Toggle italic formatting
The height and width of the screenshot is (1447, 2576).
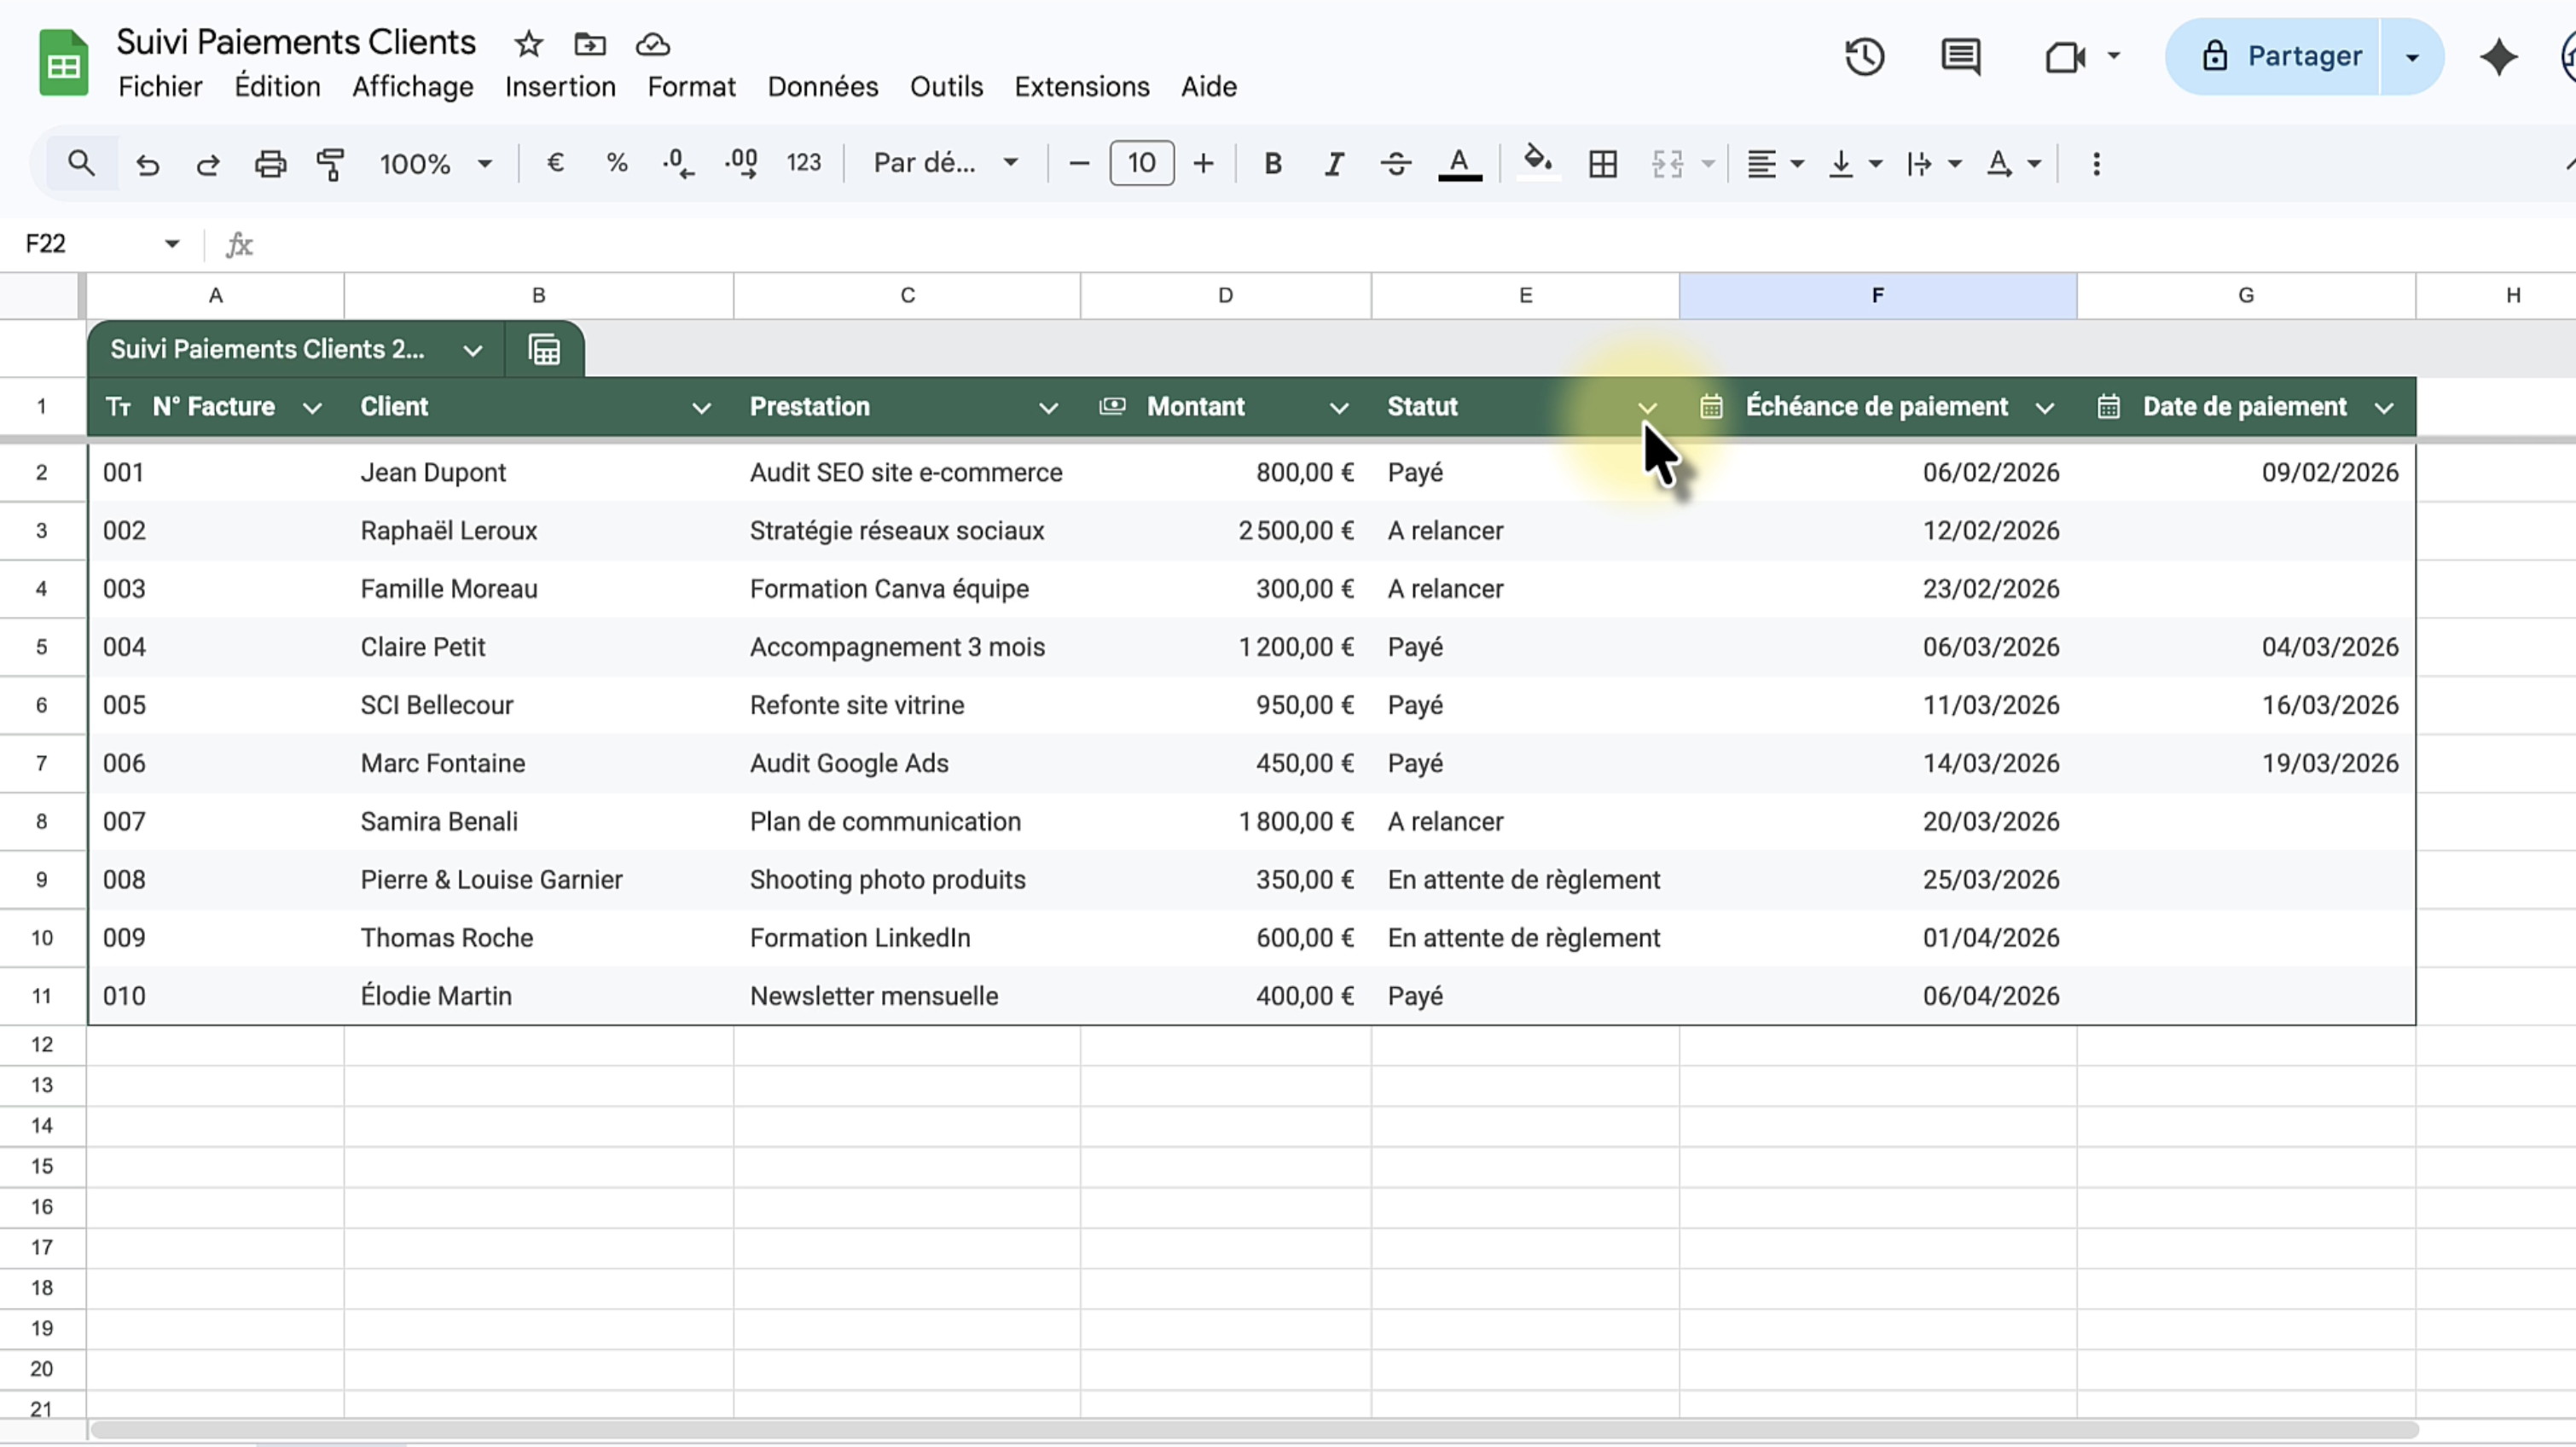pos(1333,164)
